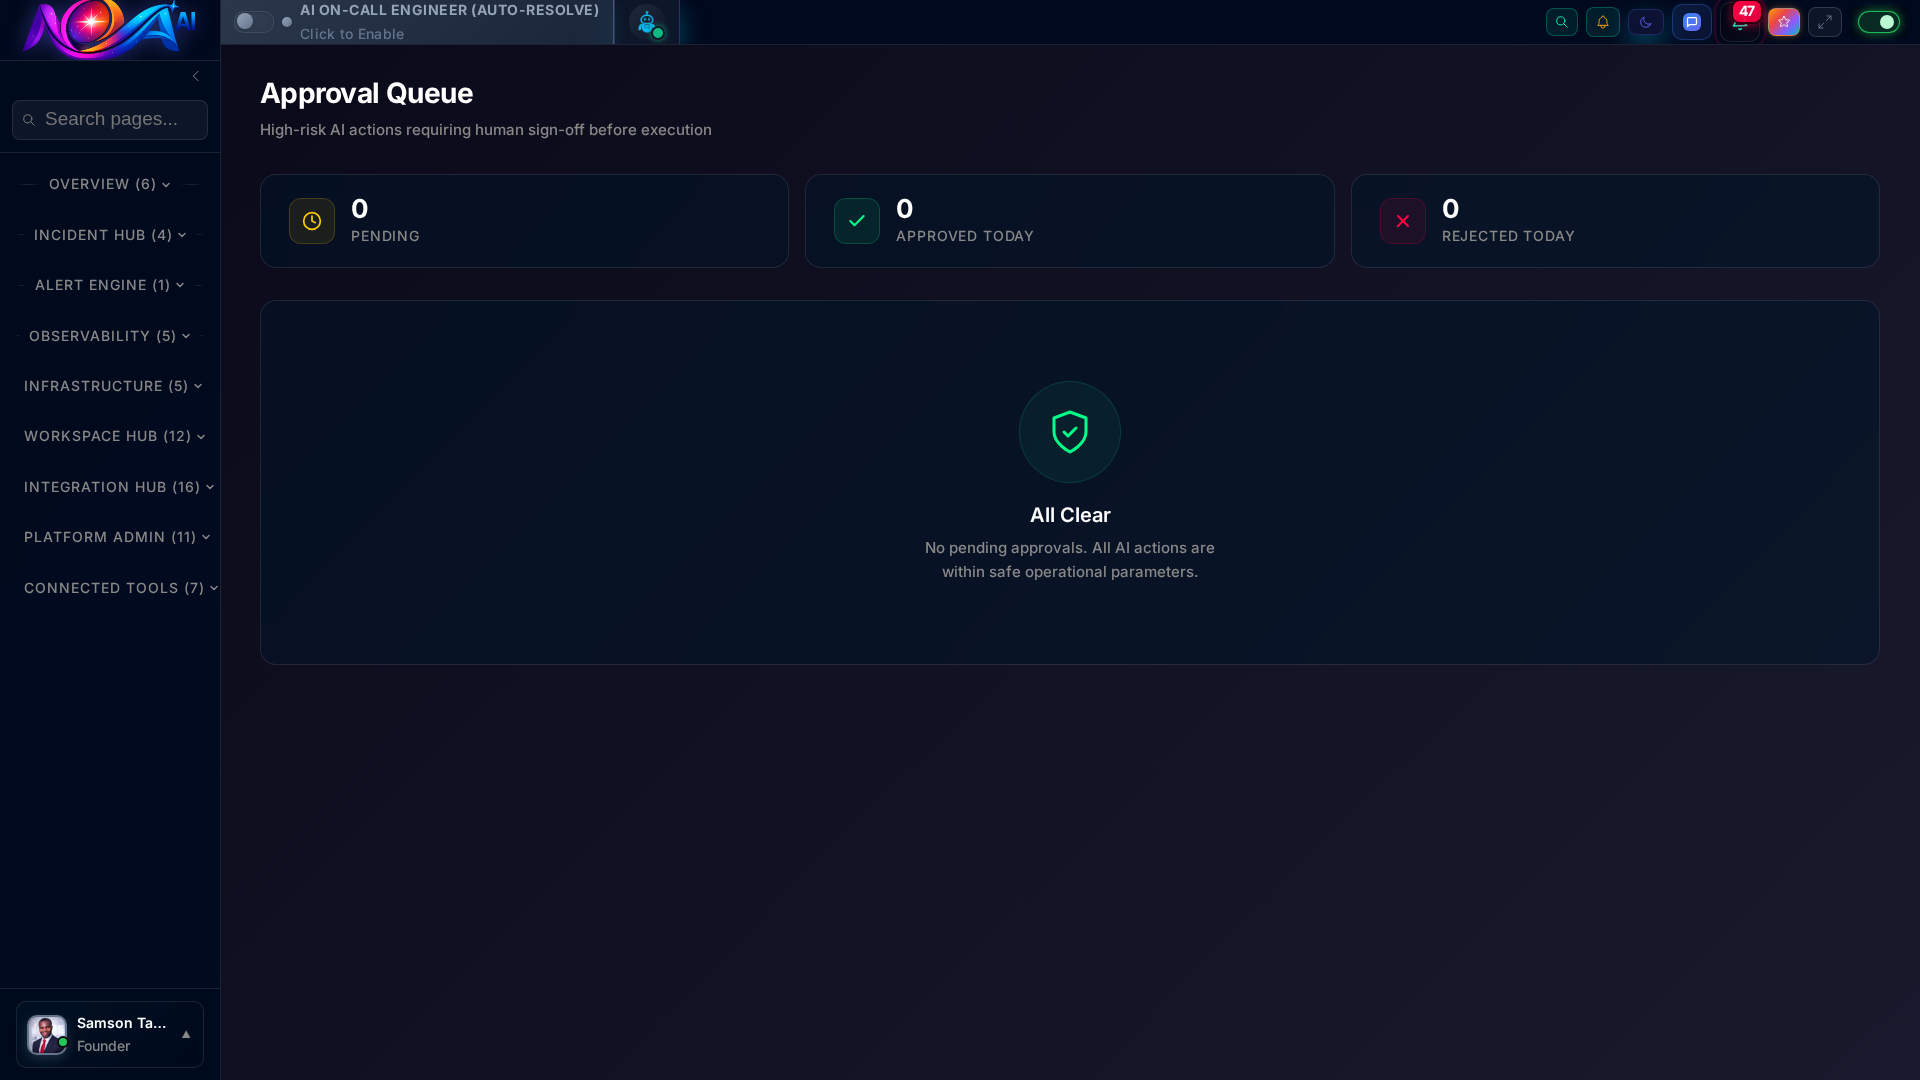Open the chat message panel
The image size is (1920, 1080).
(1692, 21)
